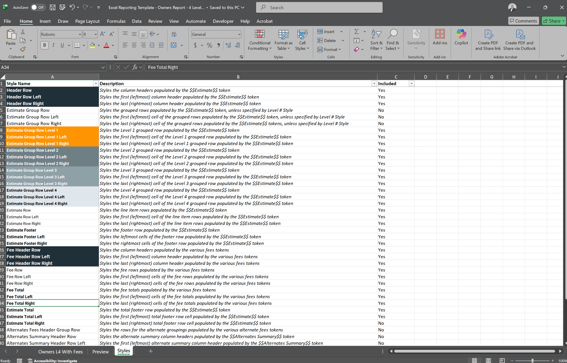The height and width of the screenshot is (363, 567).
Task: Toggle Middle Align vertical alignment
Action: (134, 34)
